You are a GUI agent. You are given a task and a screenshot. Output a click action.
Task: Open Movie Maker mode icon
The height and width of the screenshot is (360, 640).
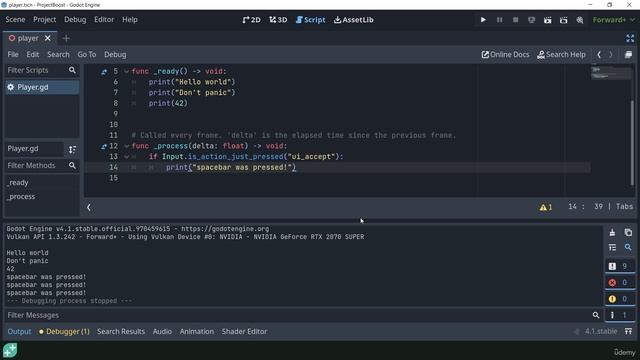(x=580, y=20)
